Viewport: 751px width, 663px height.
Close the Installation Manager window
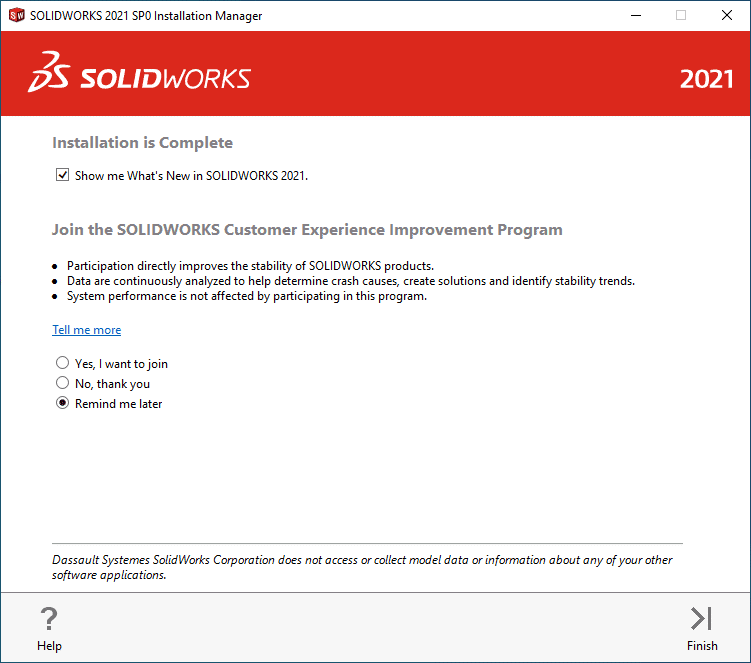(727, 15)
